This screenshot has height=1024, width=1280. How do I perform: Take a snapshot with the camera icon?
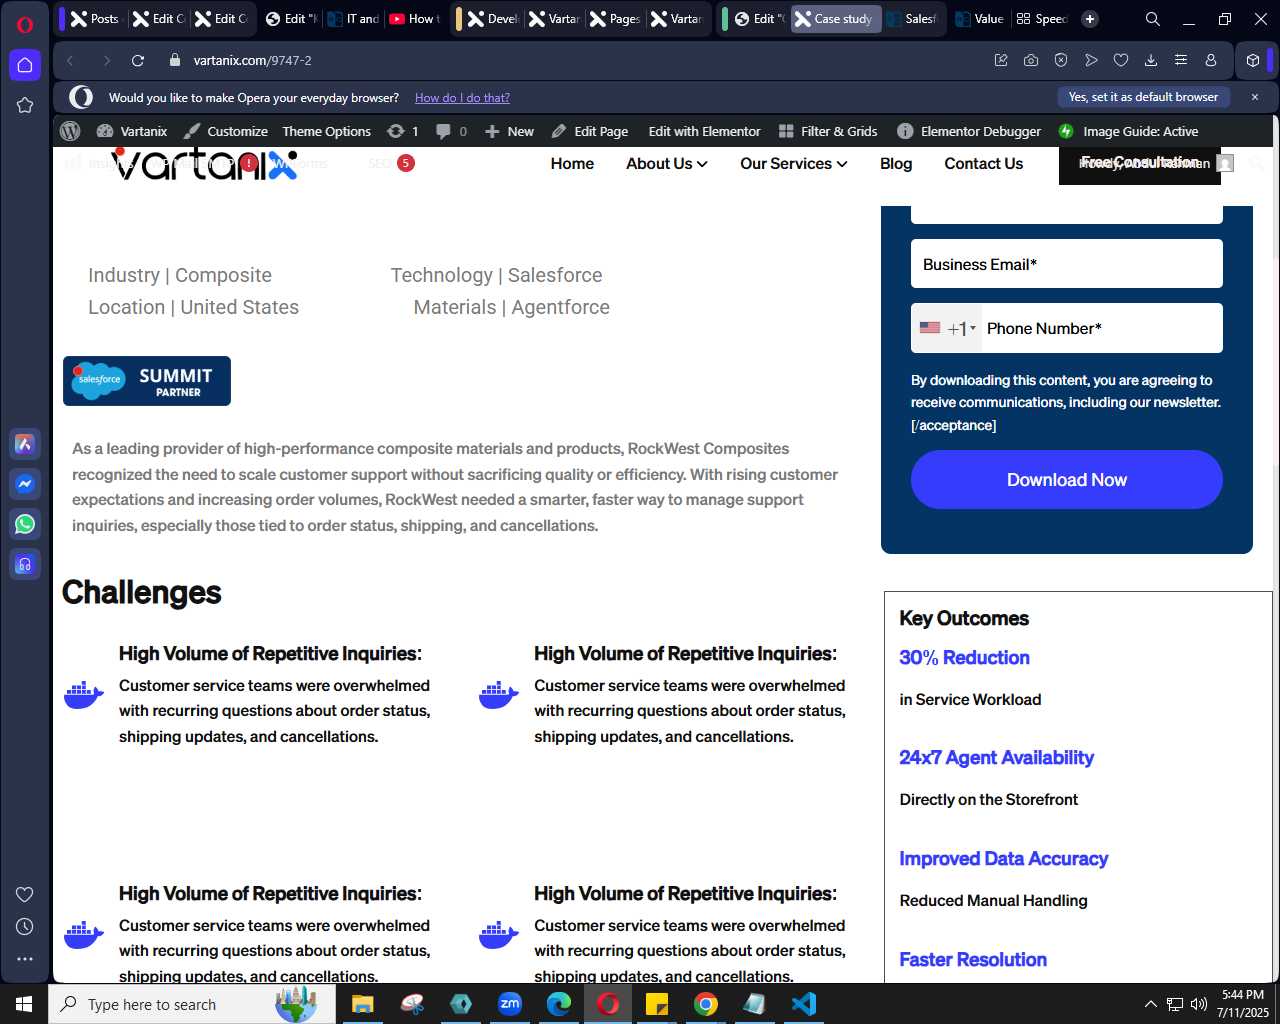point(1031,60)
